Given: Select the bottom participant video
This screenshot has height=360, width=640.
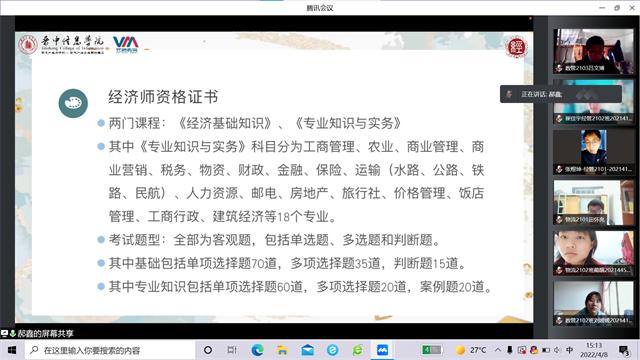Looking at the screenshot, I should point(593,304).
